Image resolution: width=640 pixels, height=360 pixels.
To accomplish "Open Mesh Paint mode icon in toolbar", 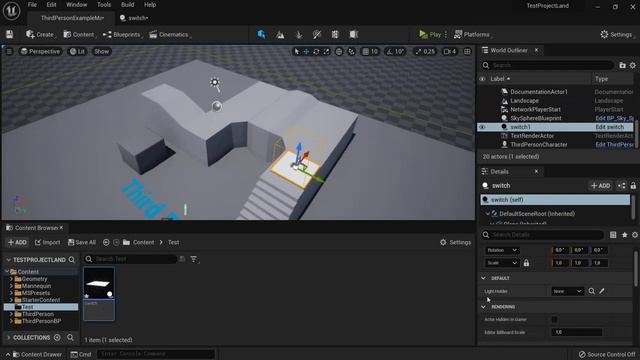I will 317,35.
